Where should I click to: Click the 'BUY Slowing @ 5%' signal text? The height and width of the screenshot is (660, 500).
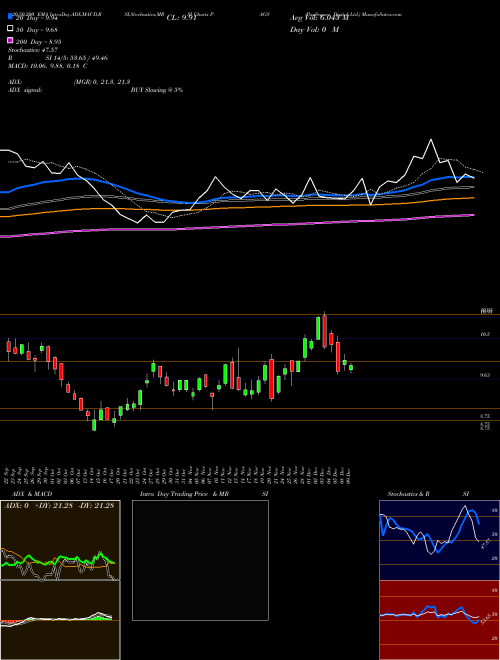pyautogui.click(x=157, y=90)
